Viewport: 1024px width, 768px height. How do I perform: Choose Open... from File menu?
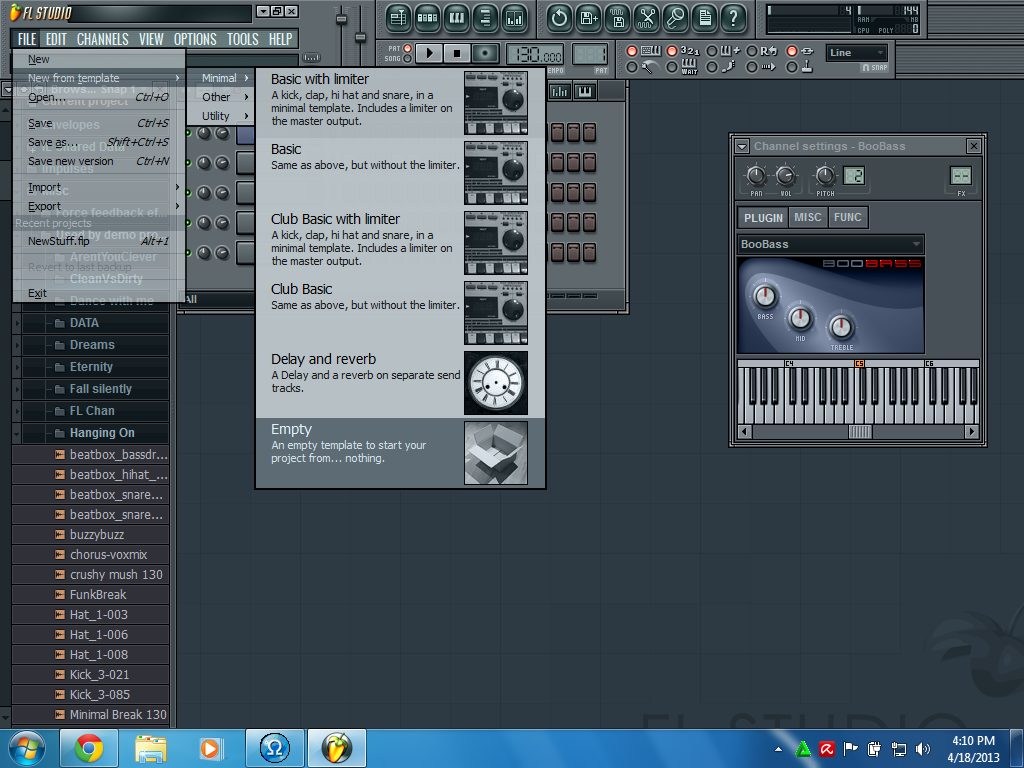[x=99, y=97]
